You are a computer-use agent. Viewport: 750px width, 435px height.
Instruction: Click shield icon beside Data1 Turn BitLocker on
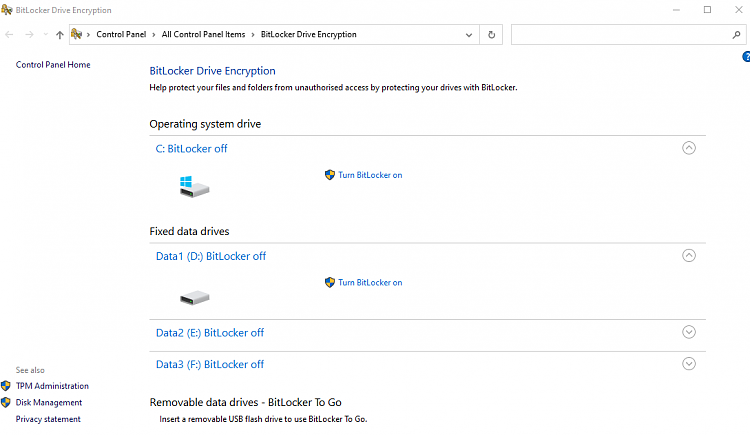[330, 283]
